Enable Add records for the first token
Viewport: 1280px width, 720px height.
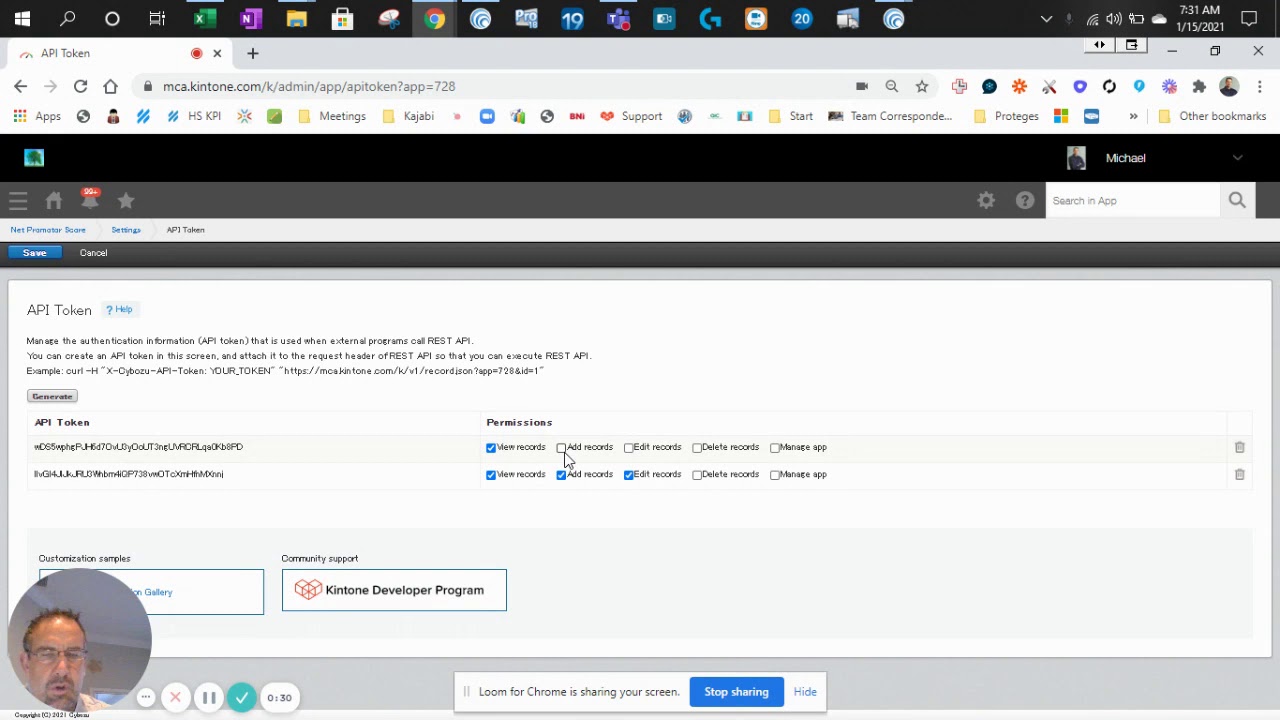point(562,448)
